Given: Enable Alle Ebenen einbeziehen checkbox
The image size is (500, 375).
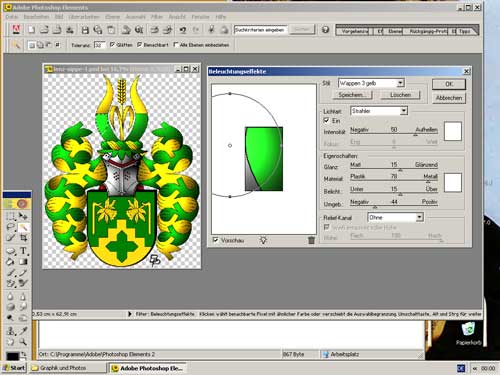Looking at the screenshot, I should (x=176, y=45).
